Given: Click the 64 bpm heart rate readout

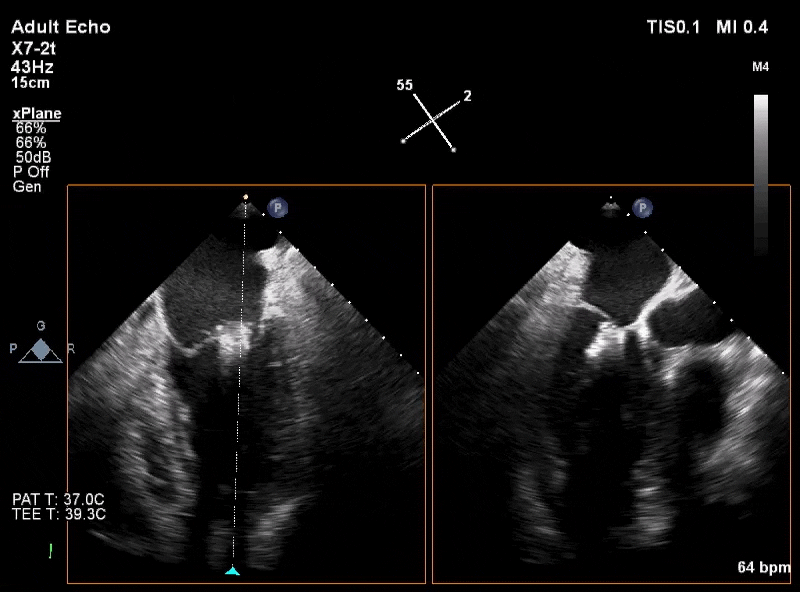Looking at the screenshot, I should pyautogui.click(x=764, y=568).
